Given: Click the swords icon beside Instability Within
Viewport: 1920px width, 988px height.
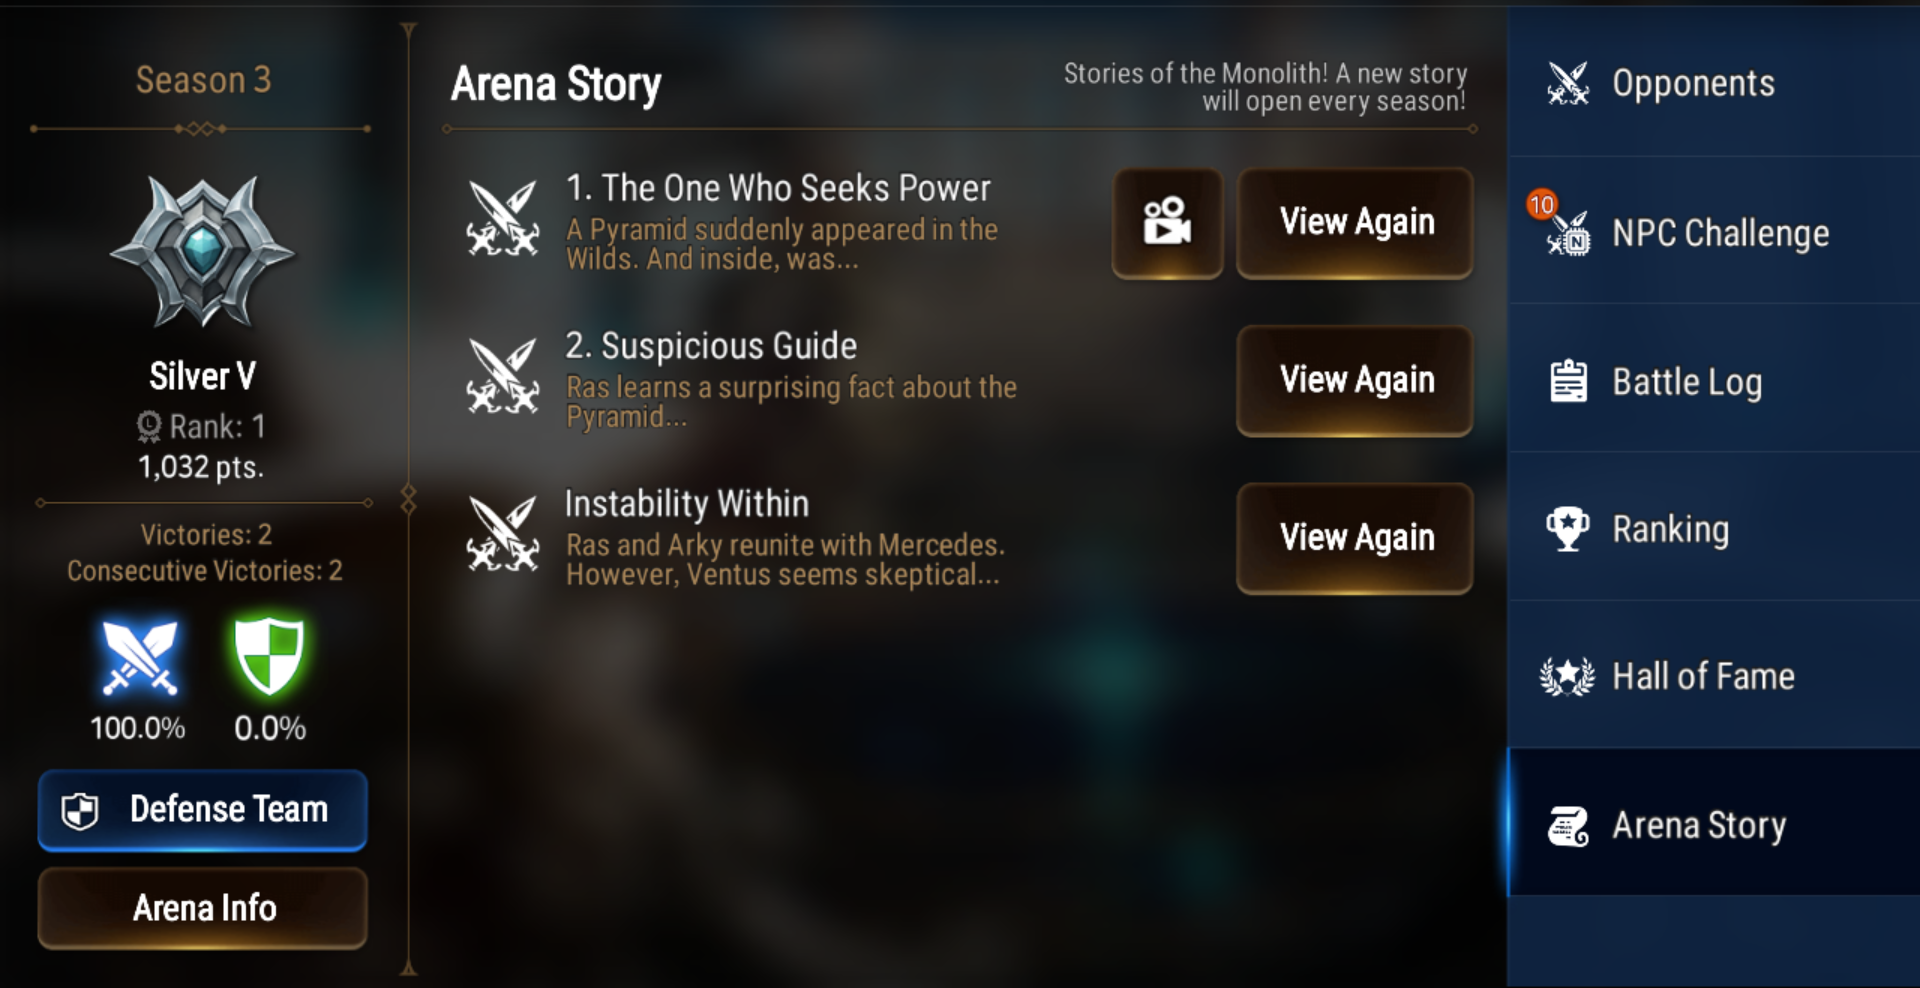Looking at the screenshot, I should [503, 534].
